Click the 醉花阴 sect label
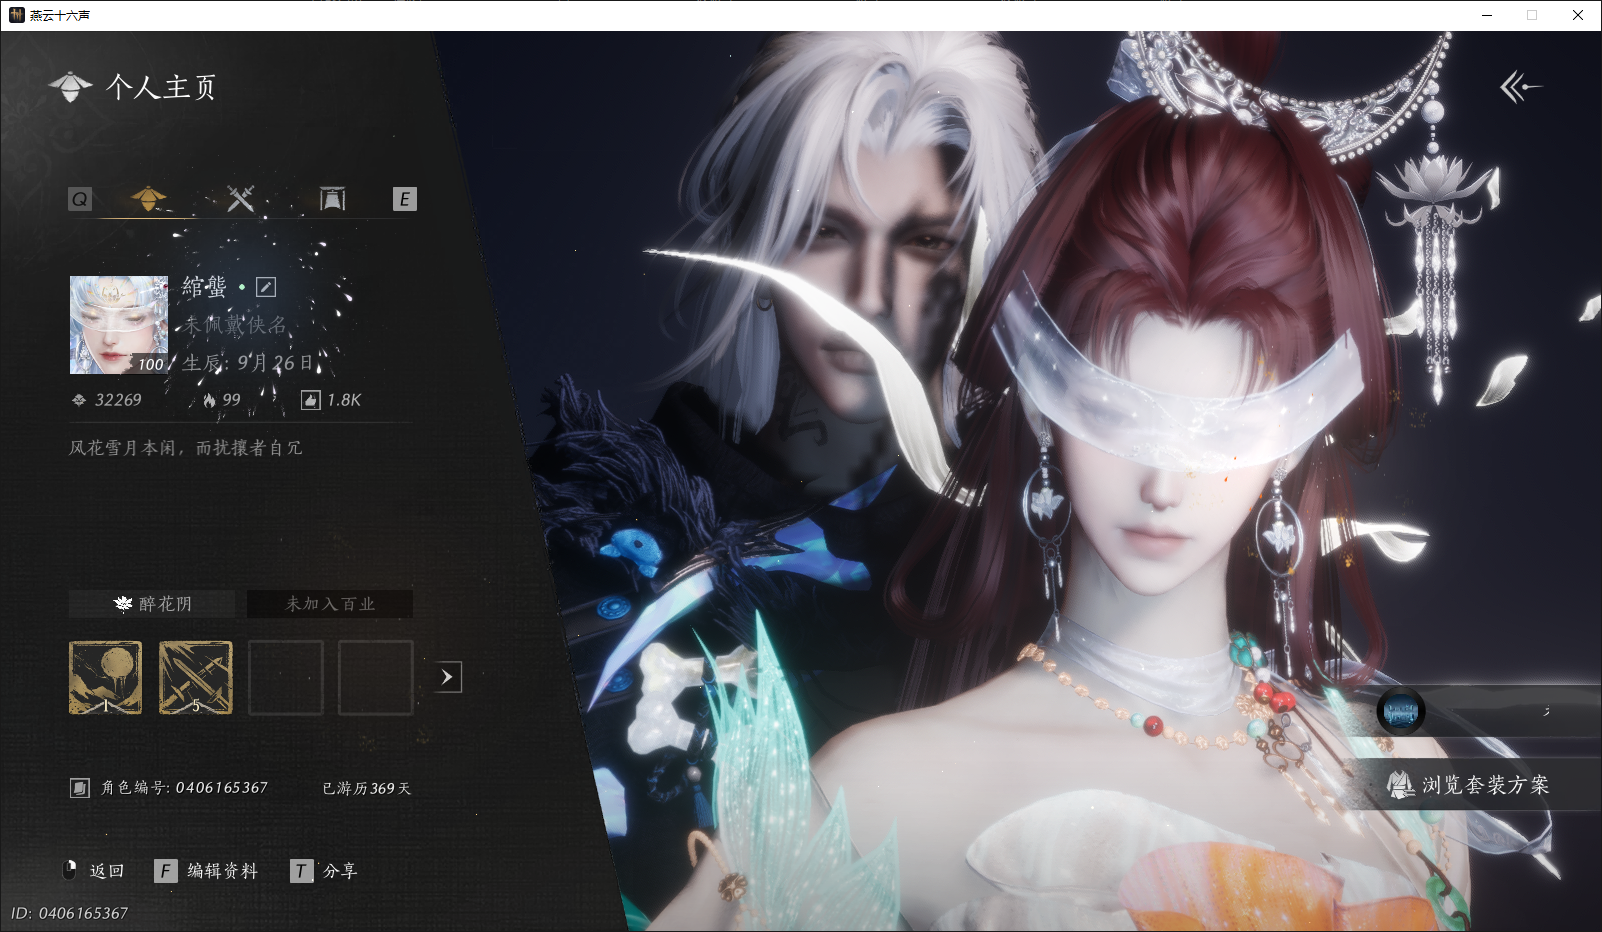This screenshot has width=1602, height=932. pos(152,604)
